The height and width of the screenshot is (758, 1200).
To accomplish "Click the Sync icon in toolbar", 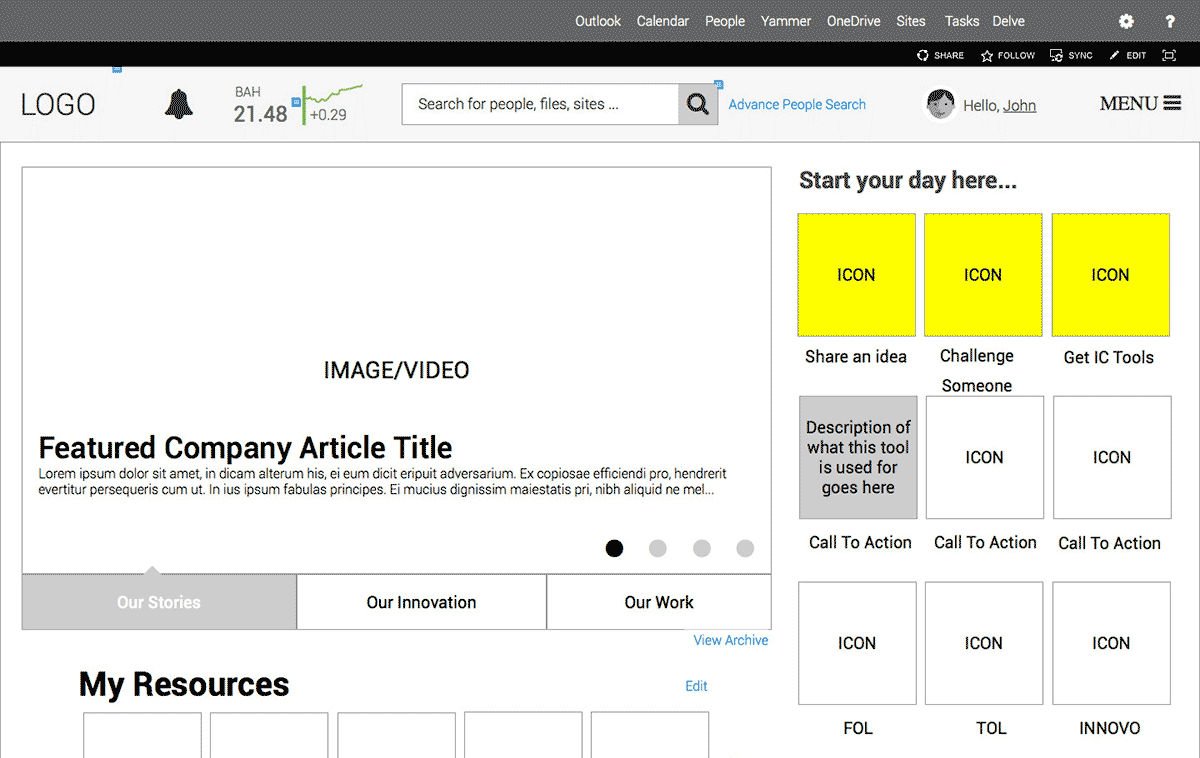I will click(1056, 56).
